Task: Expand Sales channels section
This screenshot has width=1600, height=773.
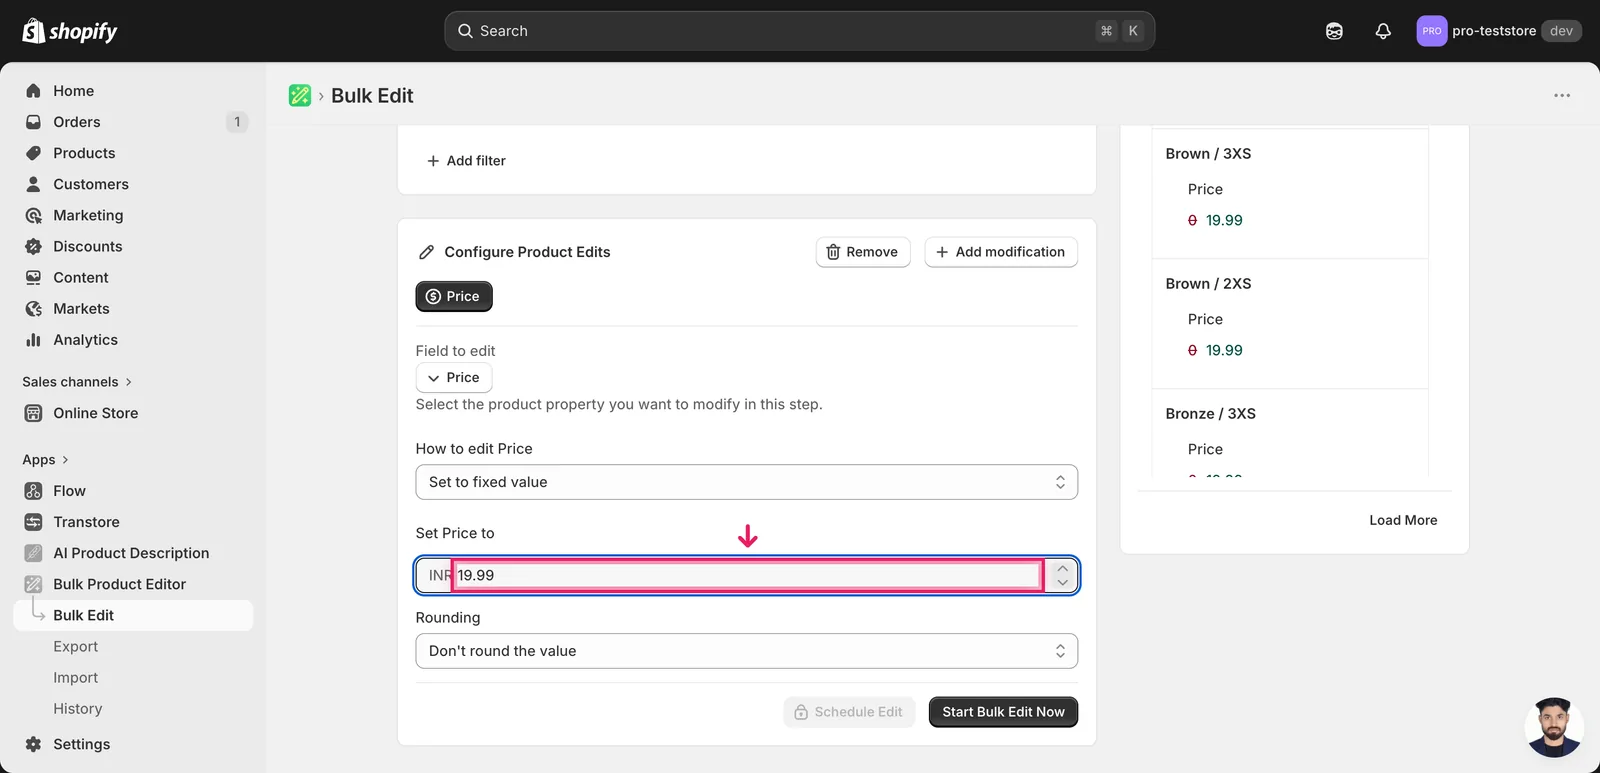Action: [x=78, y=382]
